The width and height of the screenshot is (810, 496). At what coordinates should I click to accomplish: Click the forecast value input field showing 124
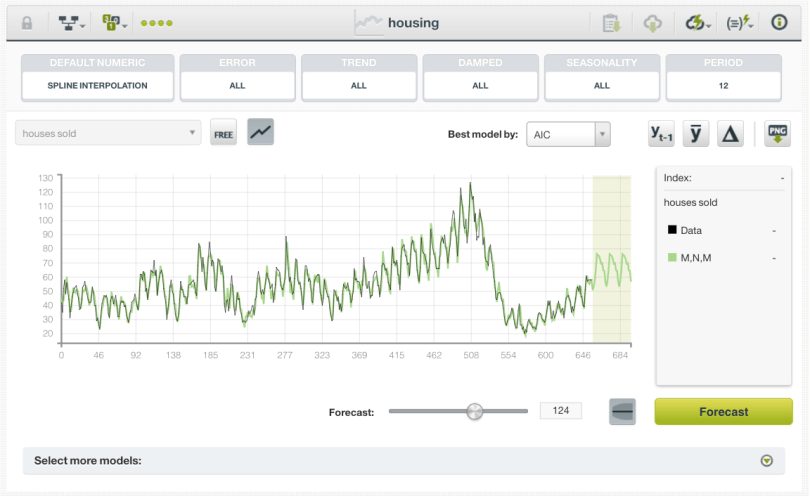pos(560,411)
